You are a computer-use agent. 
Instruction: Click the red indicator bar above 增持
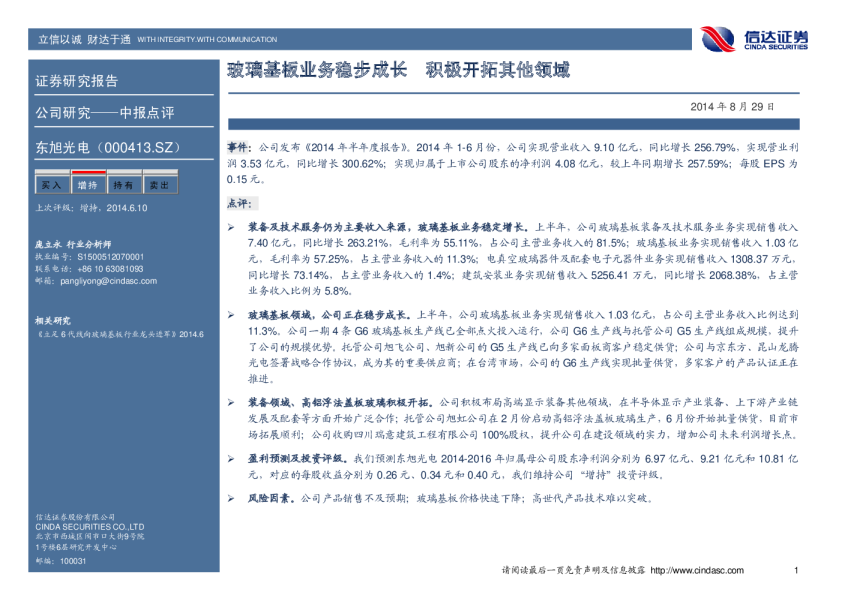point(87,172)
